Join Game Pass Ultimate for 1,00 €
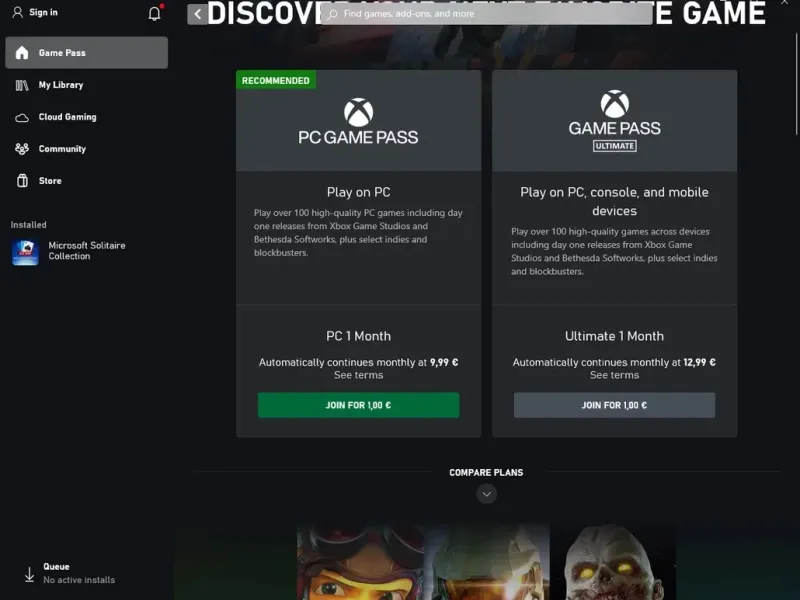800x600 pixels. tap(614, 405)
